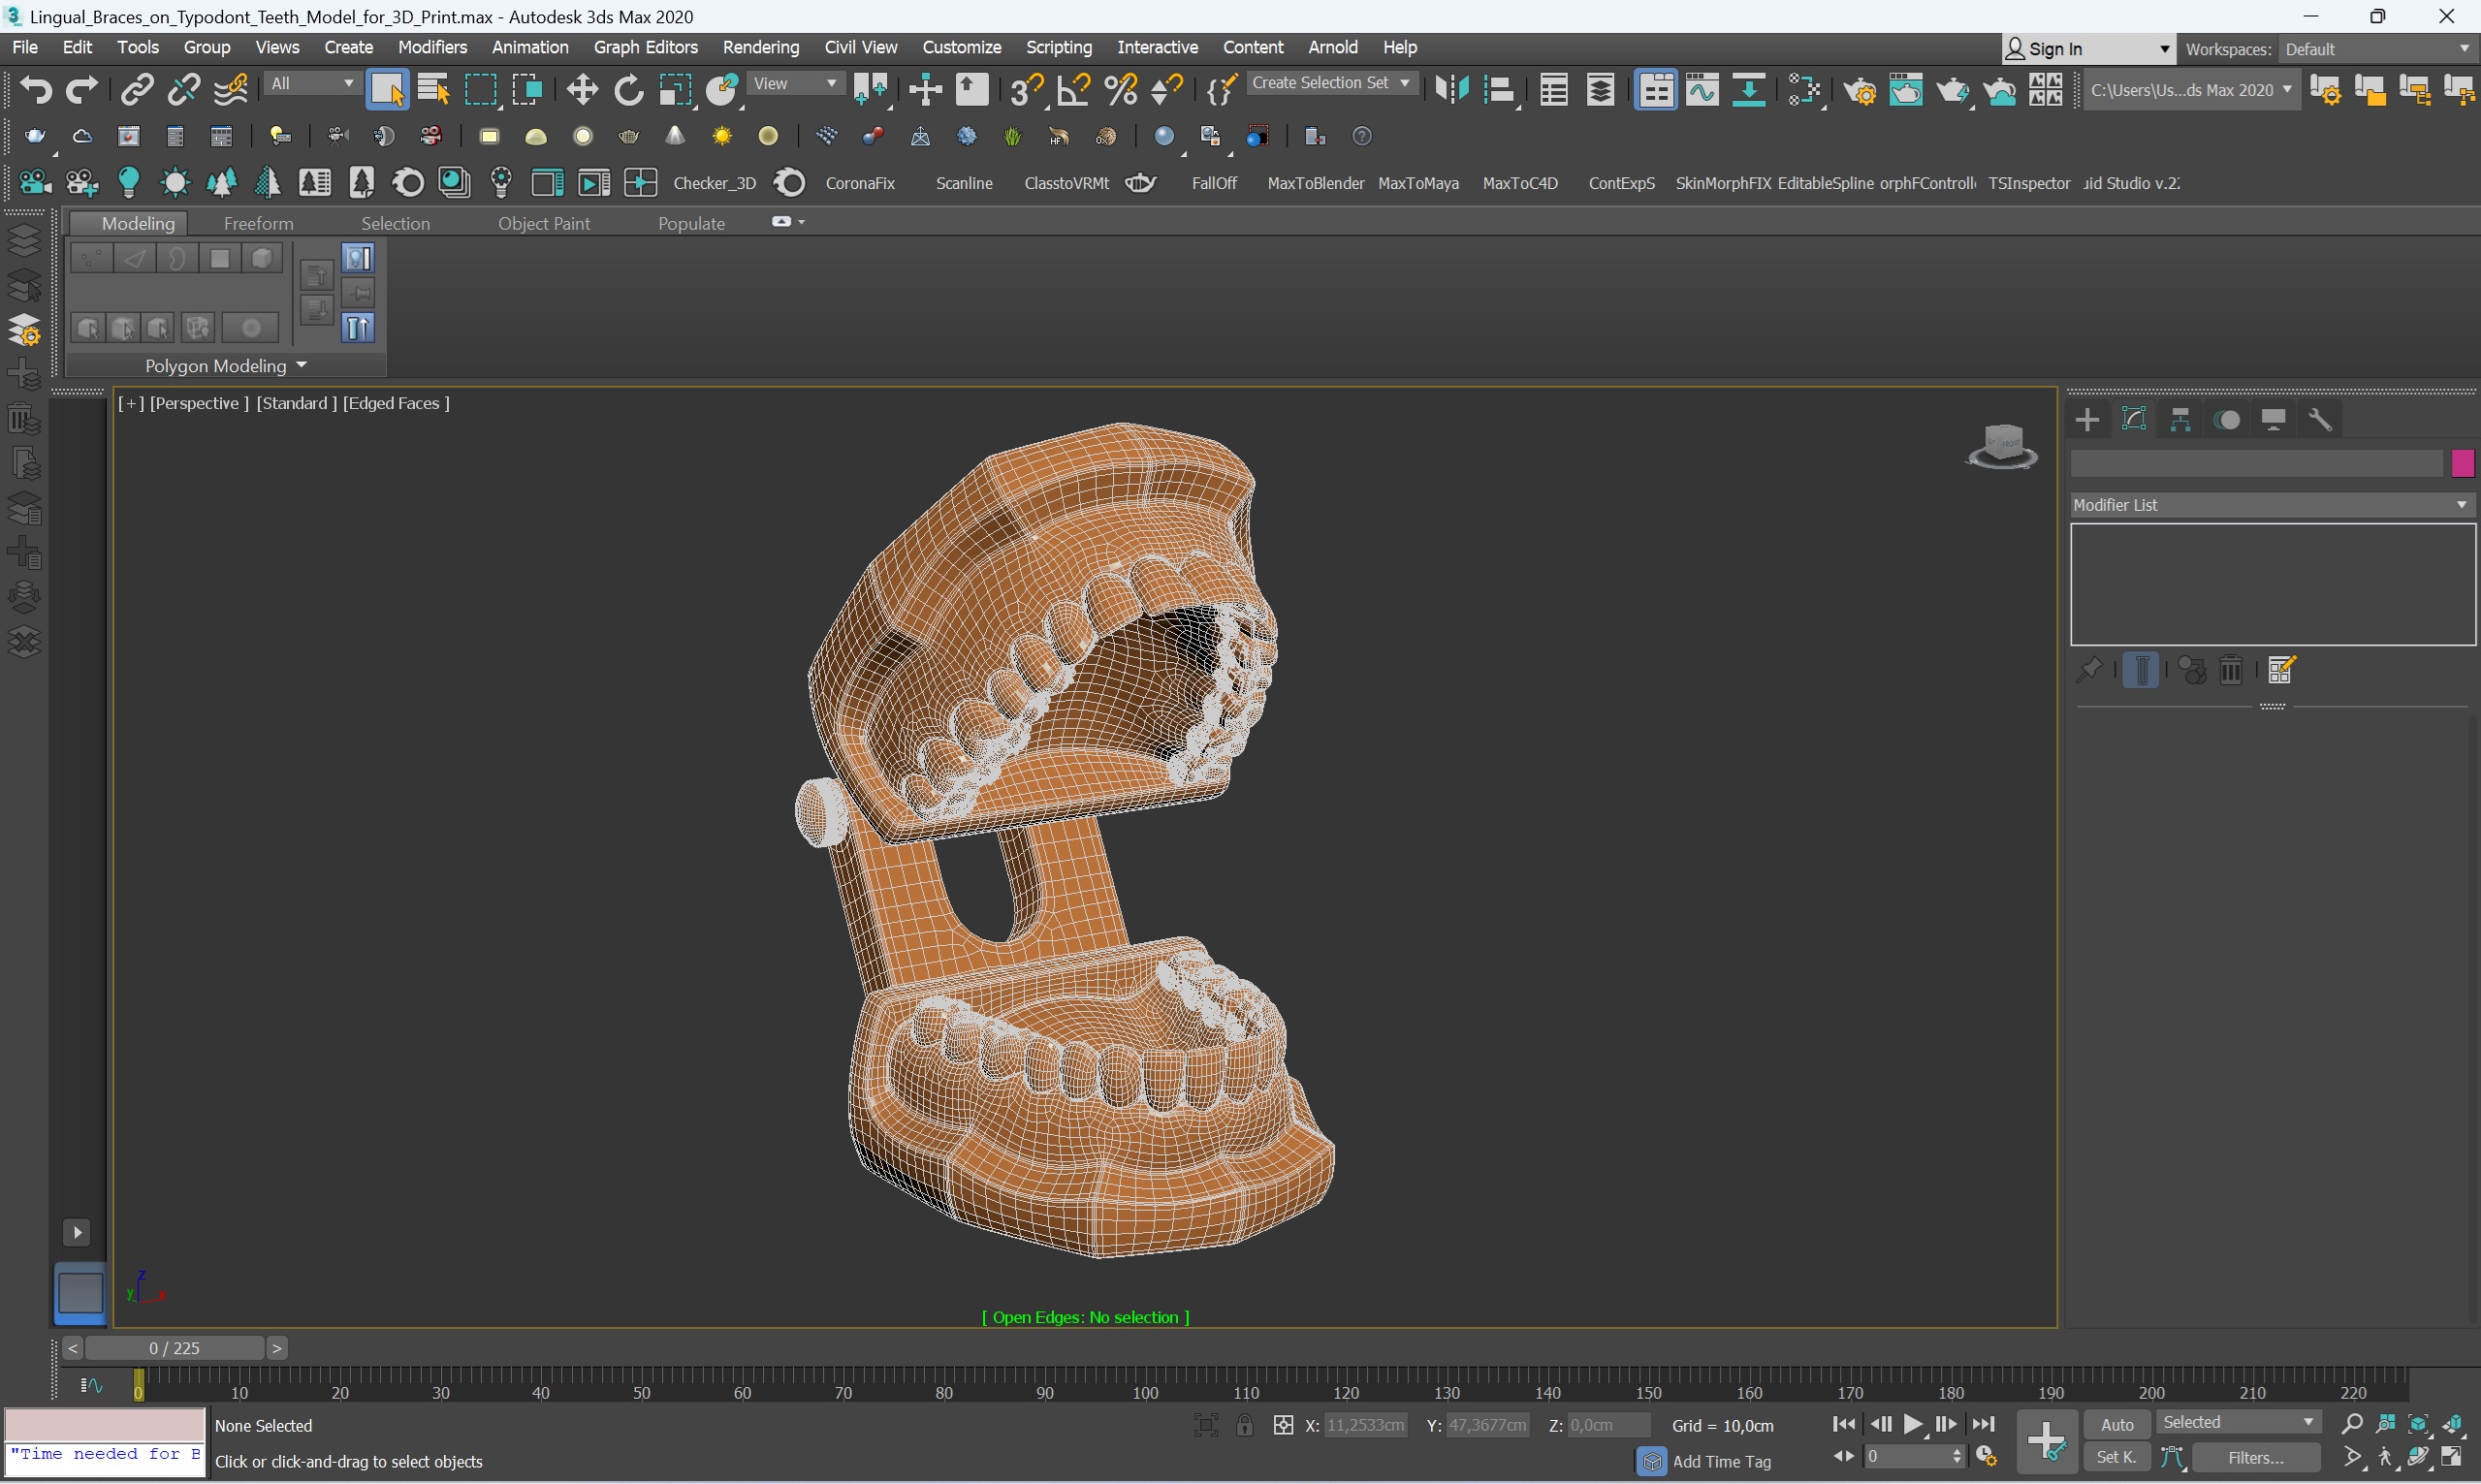Toggle the Angle Snap button

[x=1073, y=90]
